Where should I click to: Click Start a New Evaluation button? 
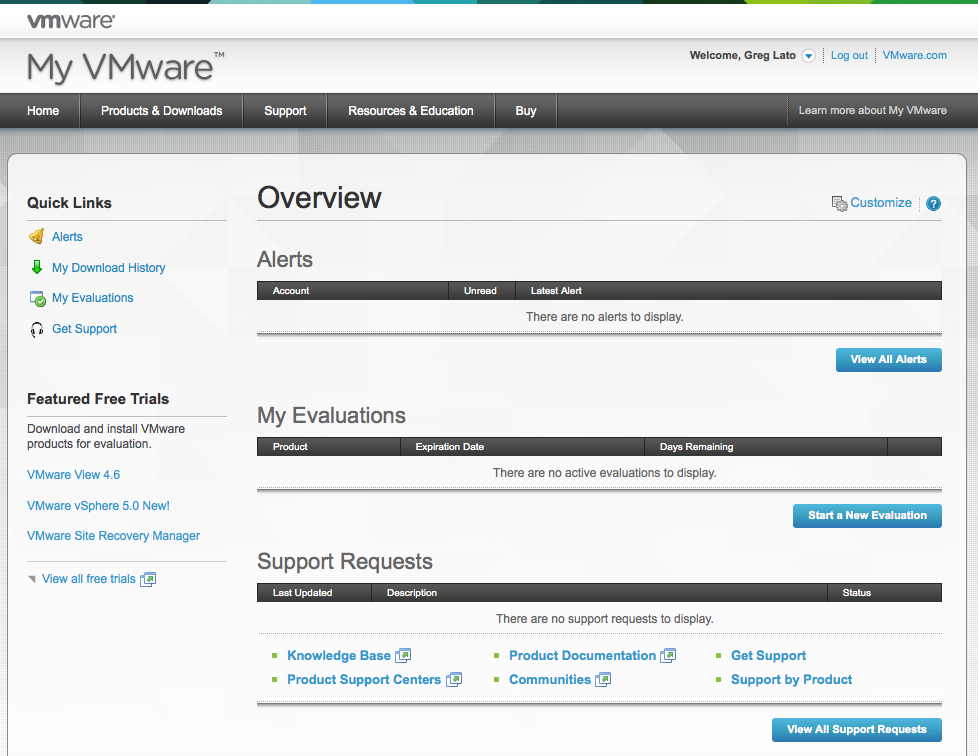click(868, 516)
